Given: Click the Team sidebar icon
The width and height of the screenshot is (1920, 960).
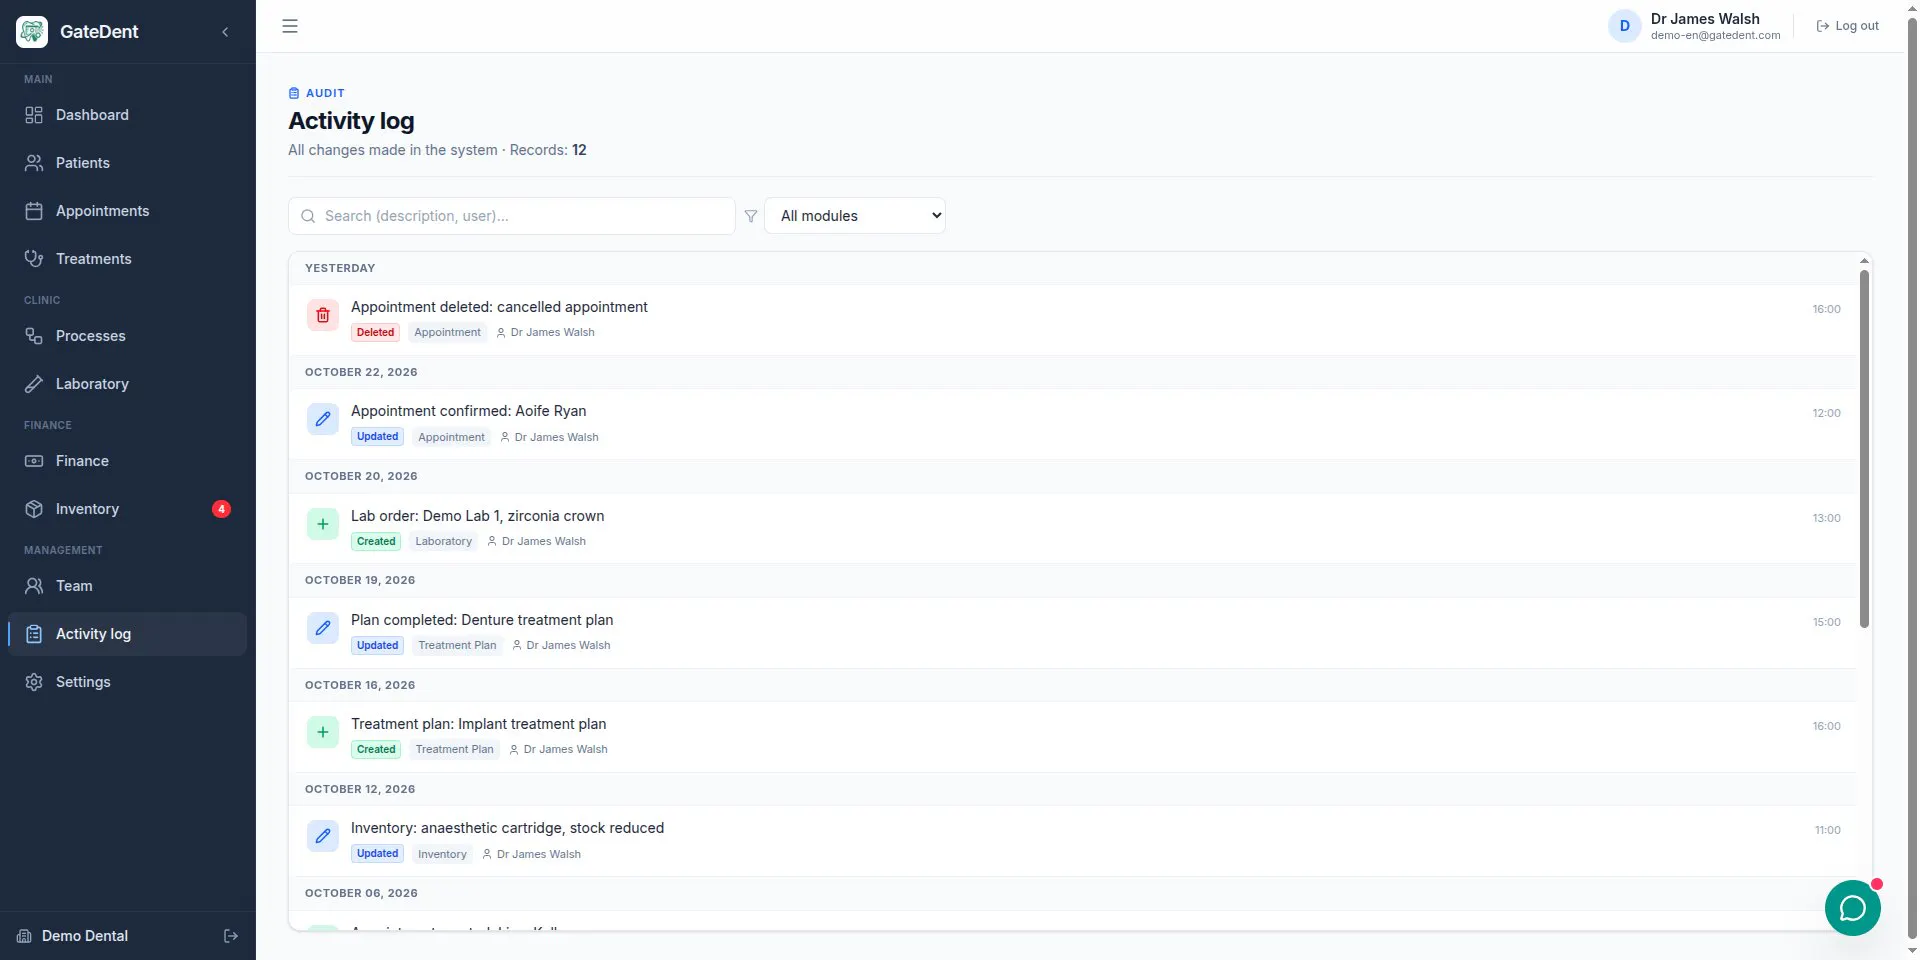Looking at the screenshot, I should (34, 586).
